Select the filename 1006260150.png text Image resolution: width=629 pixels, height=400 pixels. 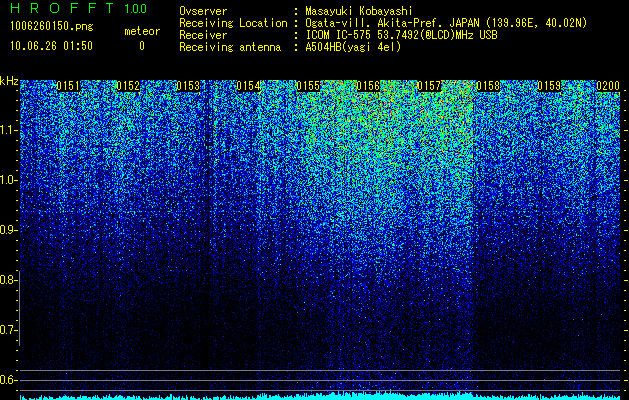(x=52, y=26)
